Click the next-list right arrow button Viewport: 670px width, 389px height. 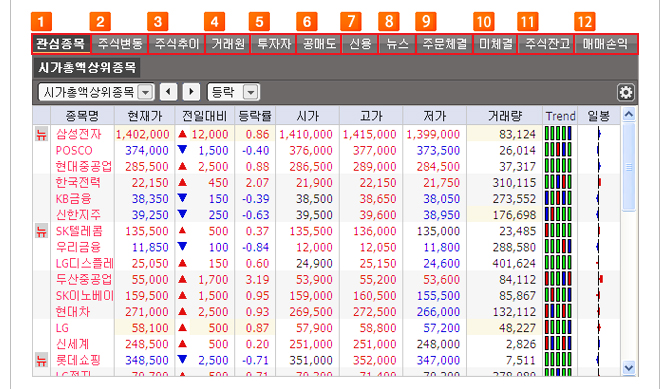pos(191,92)
